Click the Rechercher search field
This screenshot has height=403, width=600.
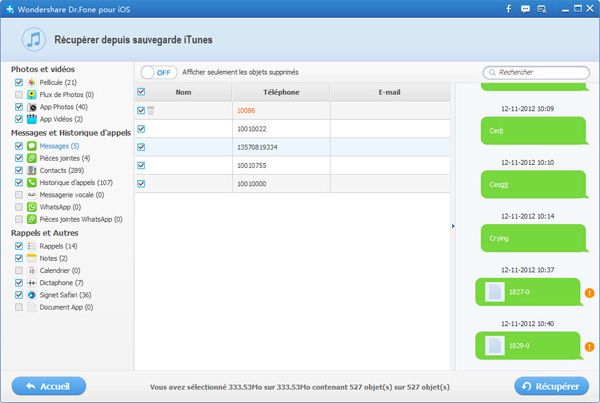[x=536, y=72]
